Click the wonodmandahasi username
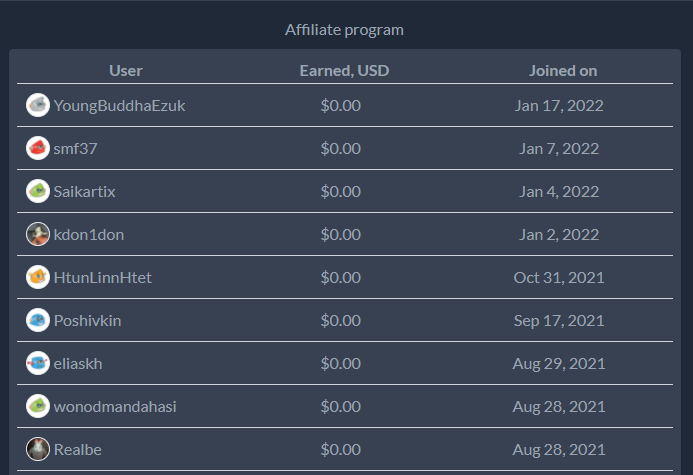Viewport: 693px width, 475px height. pos(115,407)
